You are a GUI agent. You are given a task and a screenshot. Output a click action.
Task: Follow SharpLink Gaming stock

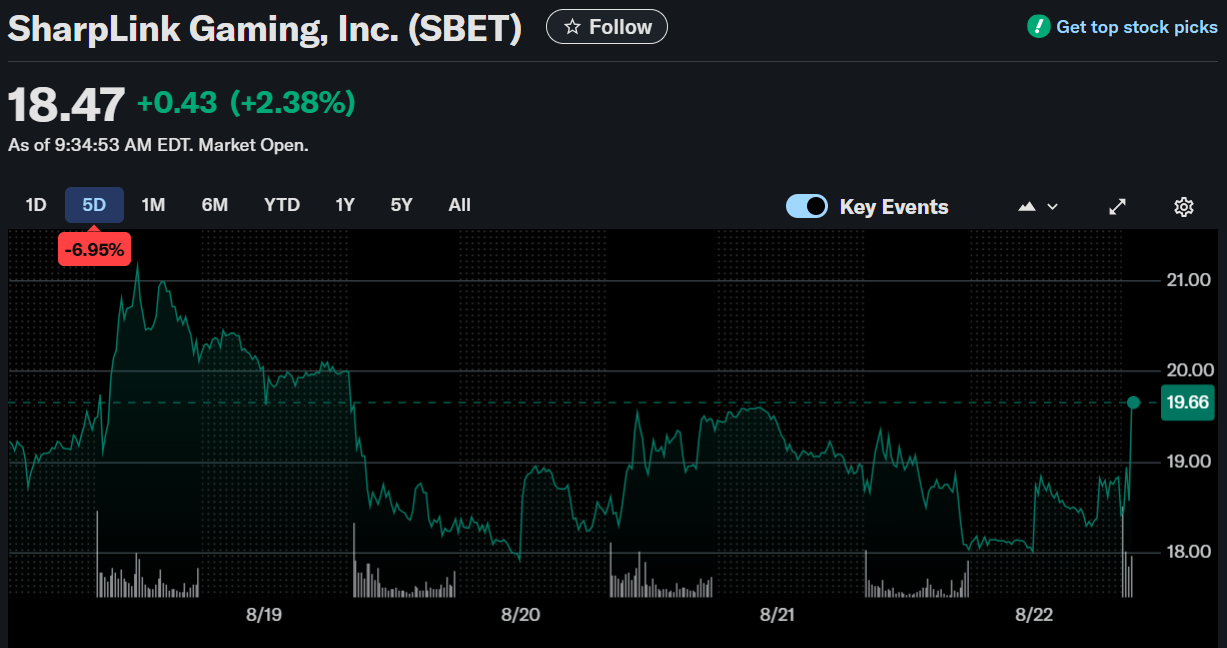pos(607,27)
